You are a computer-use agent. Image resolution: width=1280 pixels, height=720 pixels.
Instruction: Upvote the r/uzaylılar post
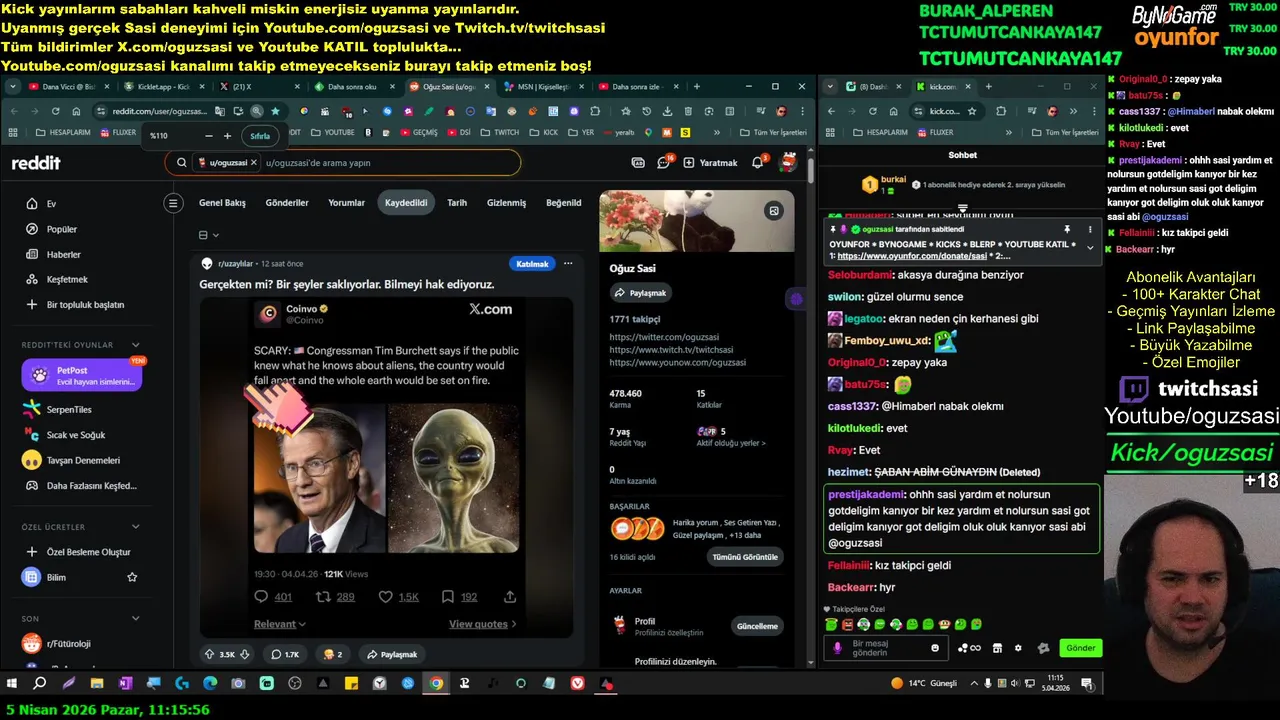[210, 654]
